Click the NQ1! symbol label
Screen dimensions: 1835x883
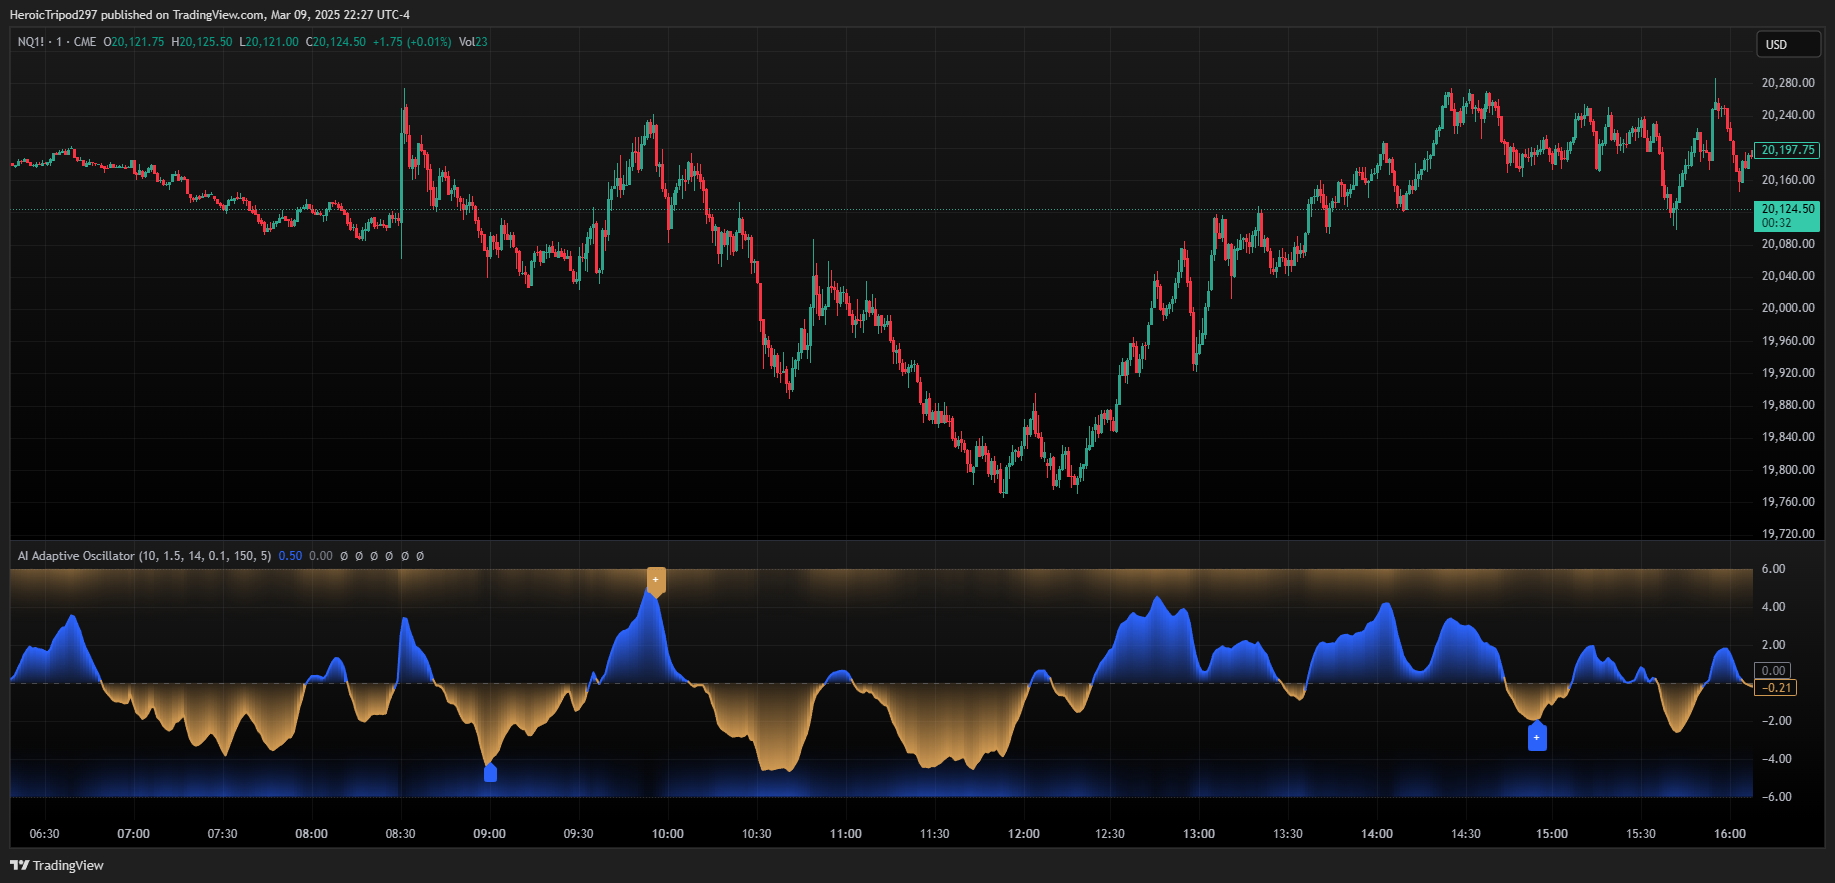coord(31,42)
